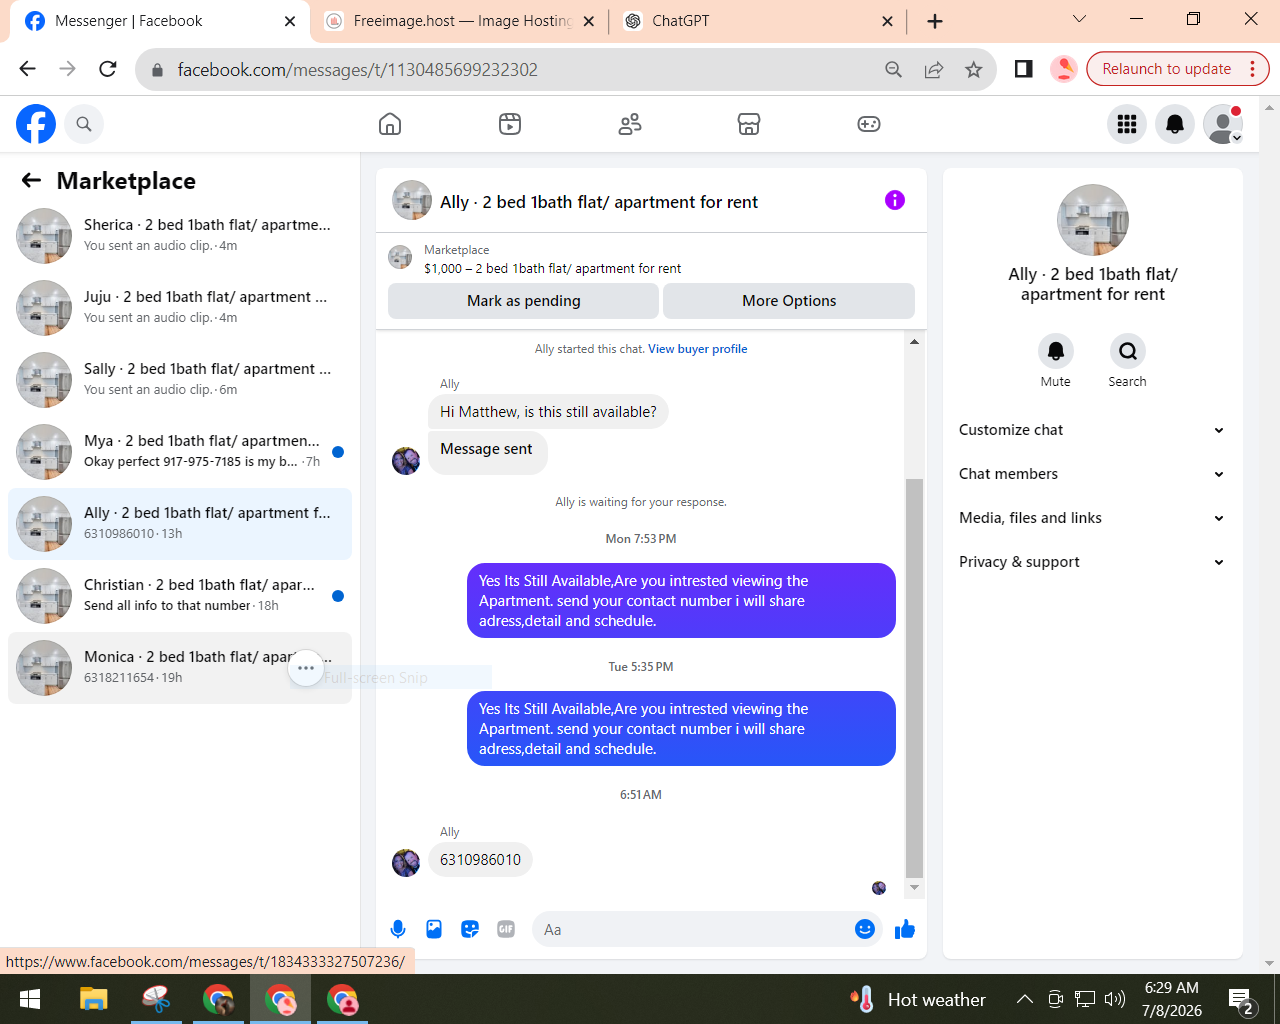Expand the Chat members section
Viewport: 1280px width, 1024px height.
point(1092,474)
